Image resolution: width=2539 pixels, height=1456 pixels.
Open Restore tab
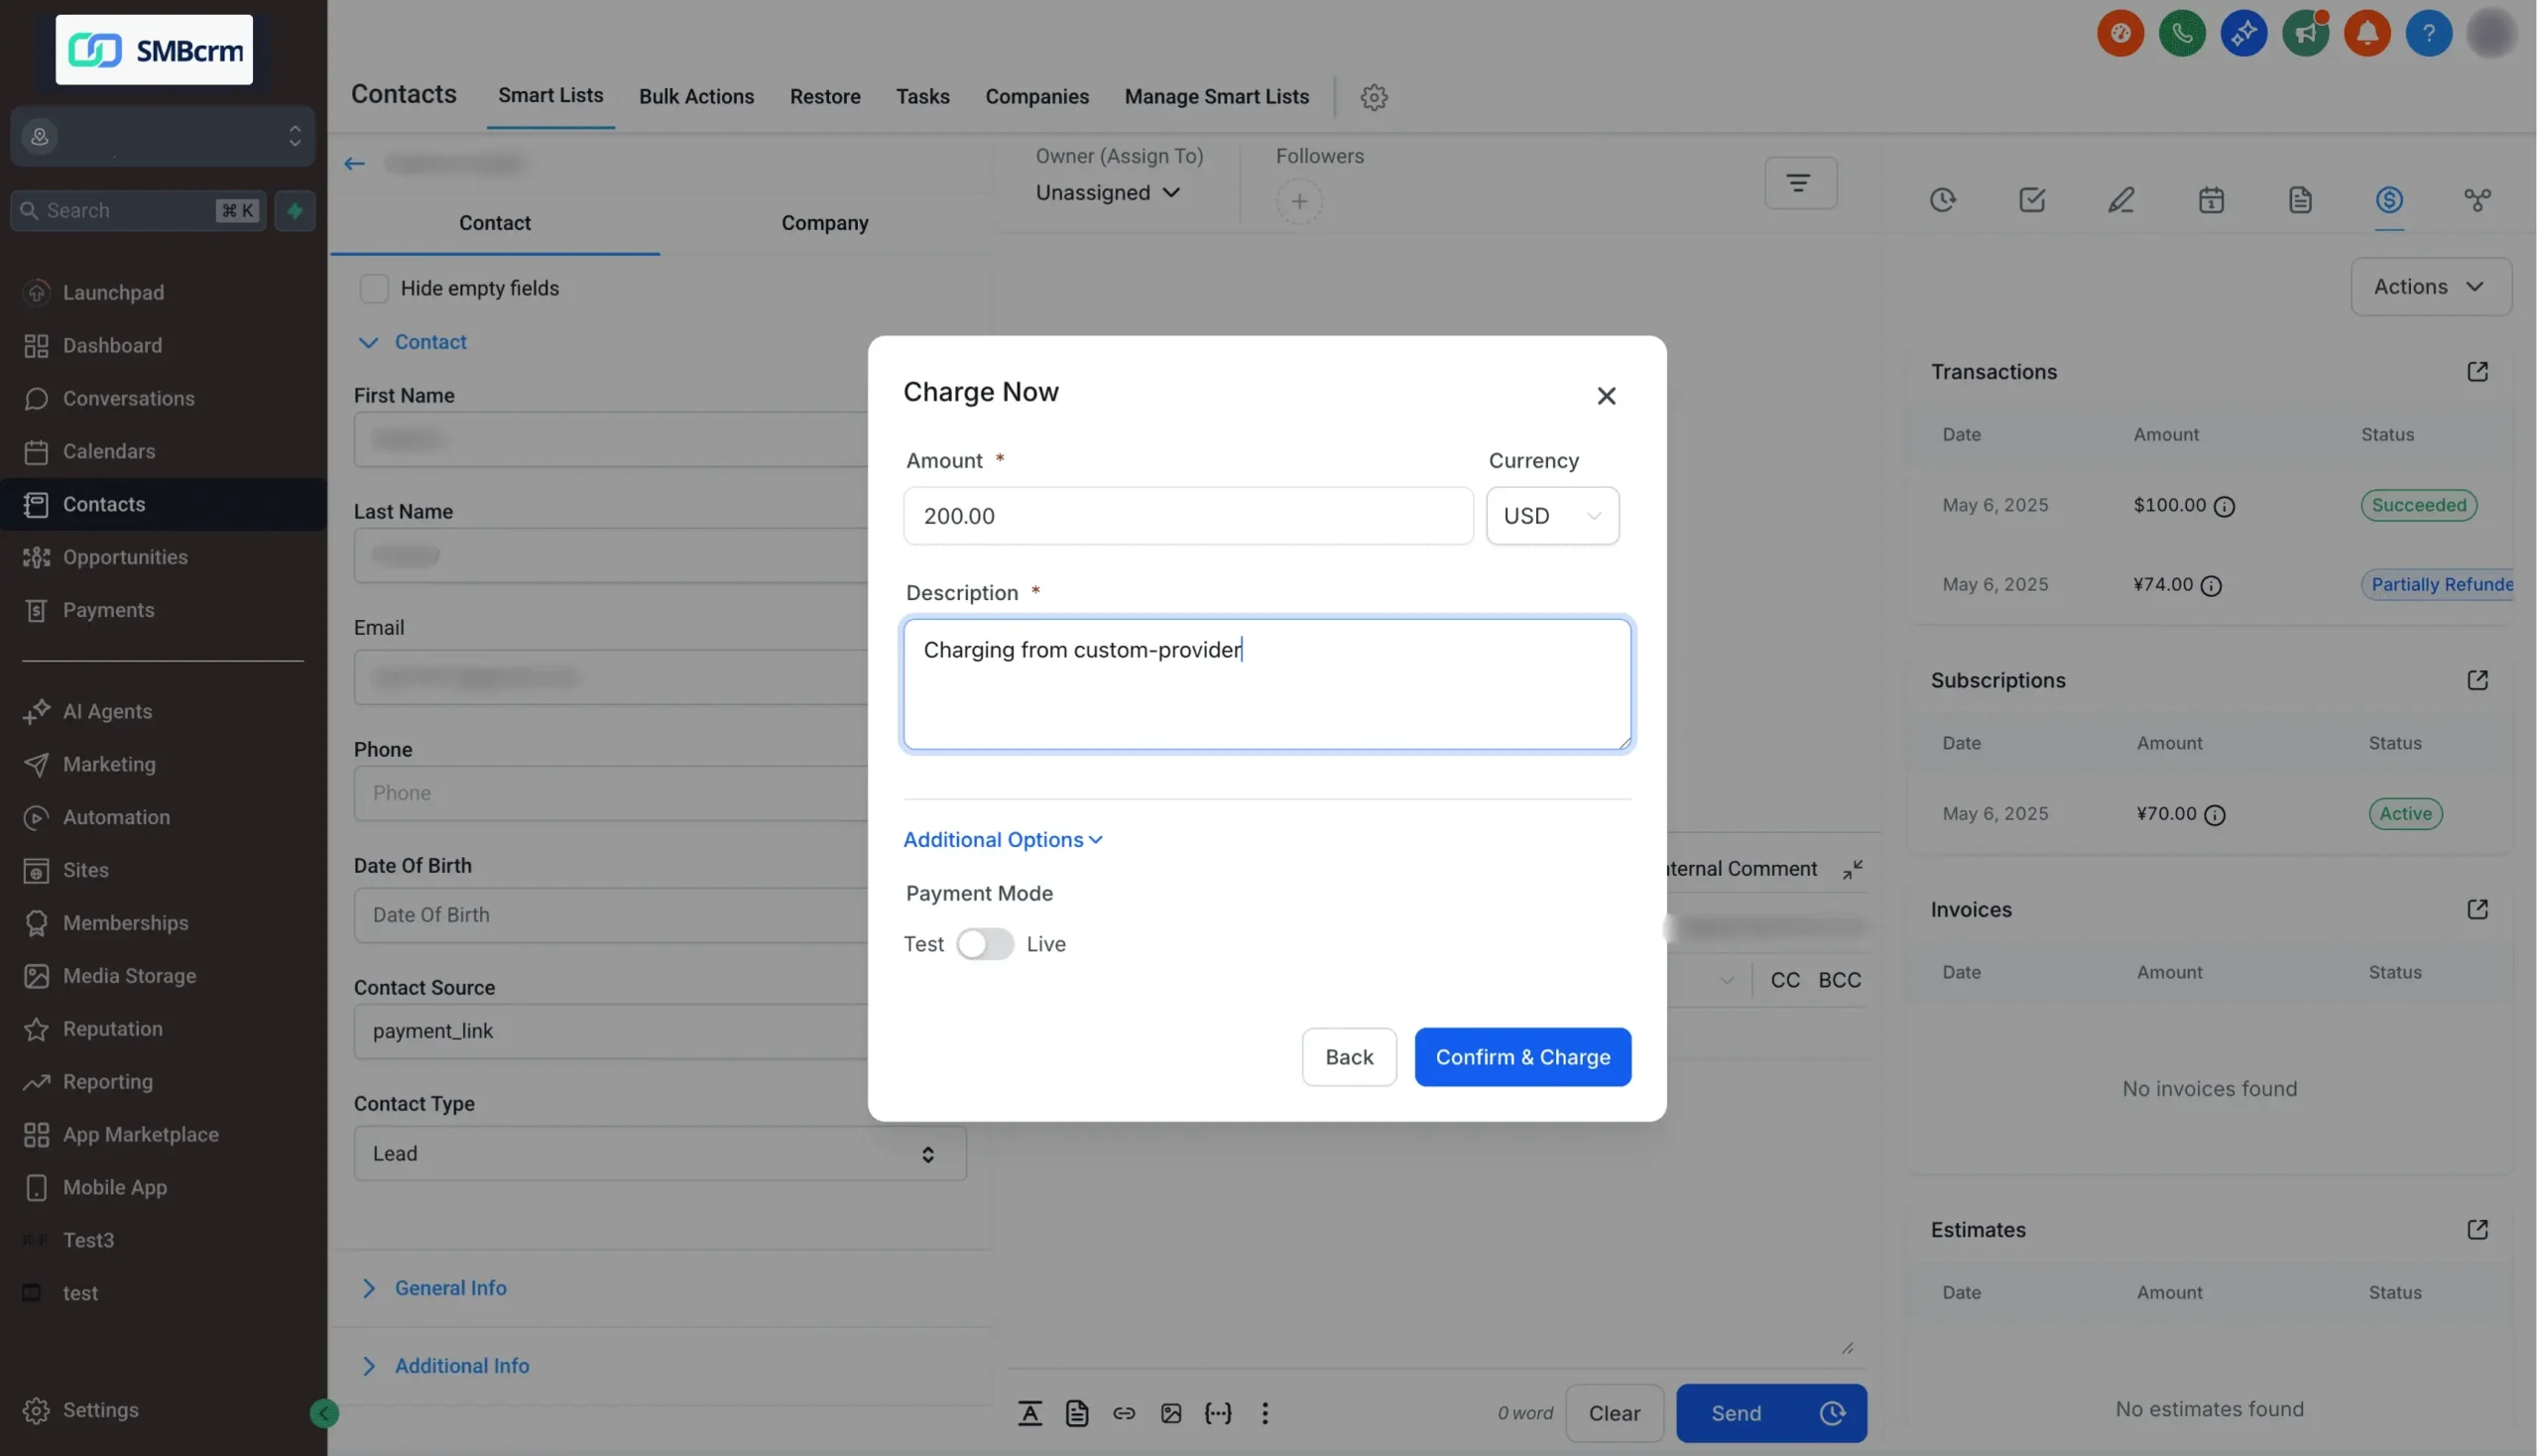coord(825,97)
